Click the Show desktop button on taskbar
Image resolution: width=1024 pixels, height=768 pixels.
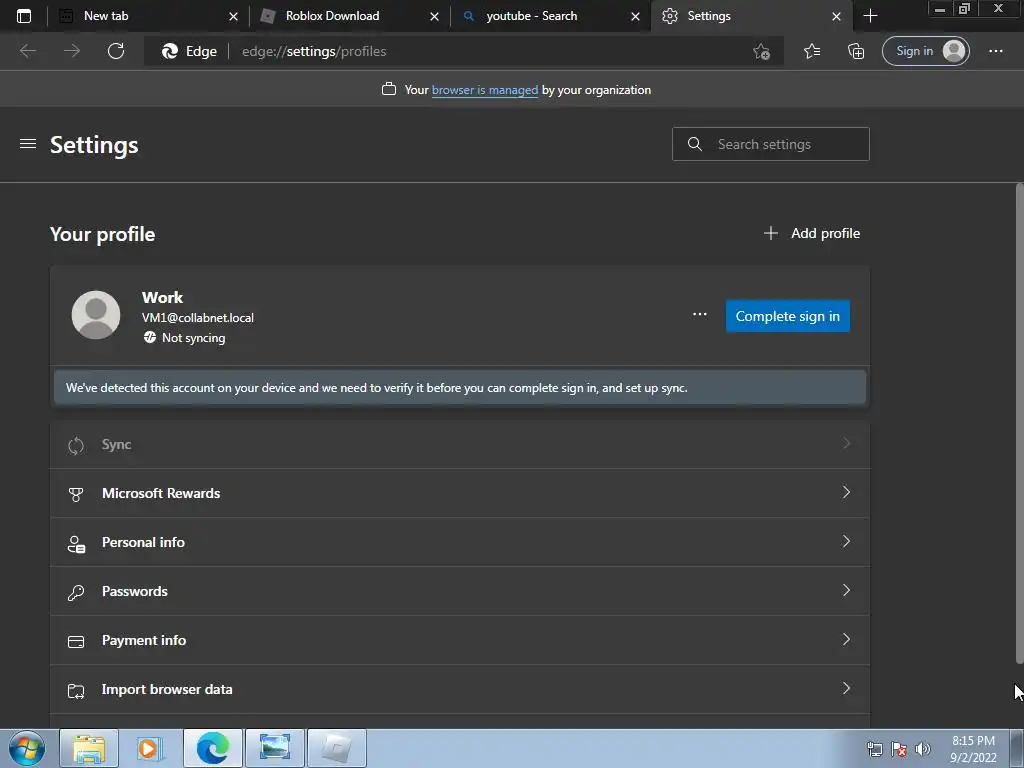click(x=1016, y=748)
